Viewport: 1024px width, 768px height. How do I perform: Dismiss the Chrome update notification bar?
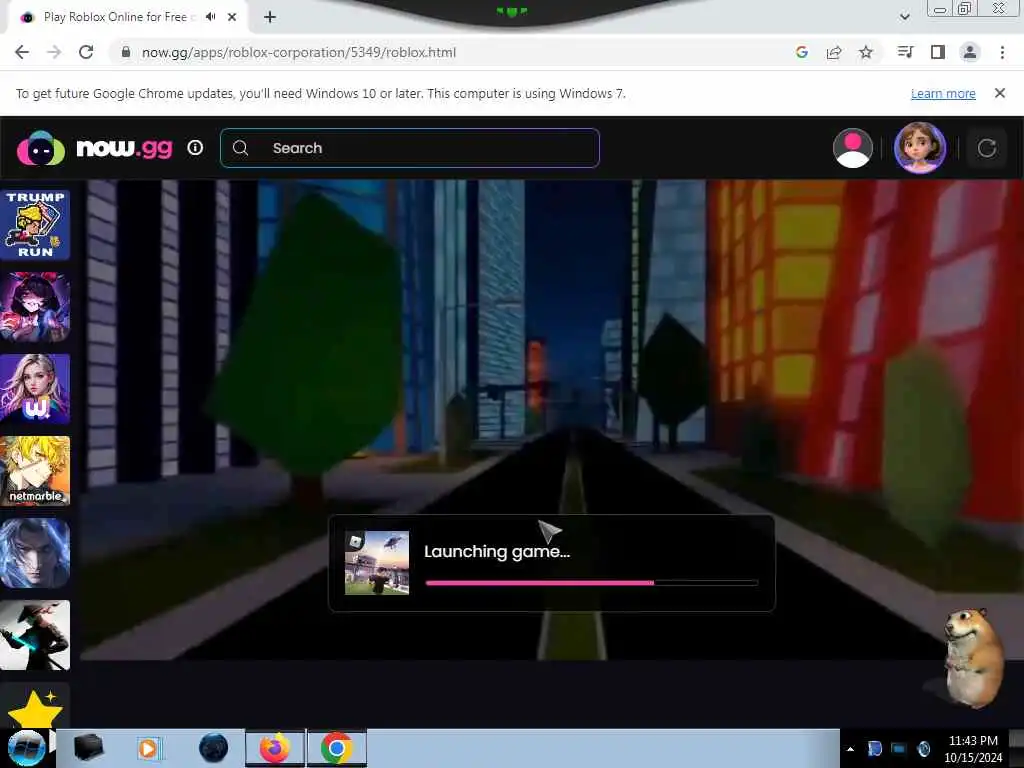[1000, 93]
